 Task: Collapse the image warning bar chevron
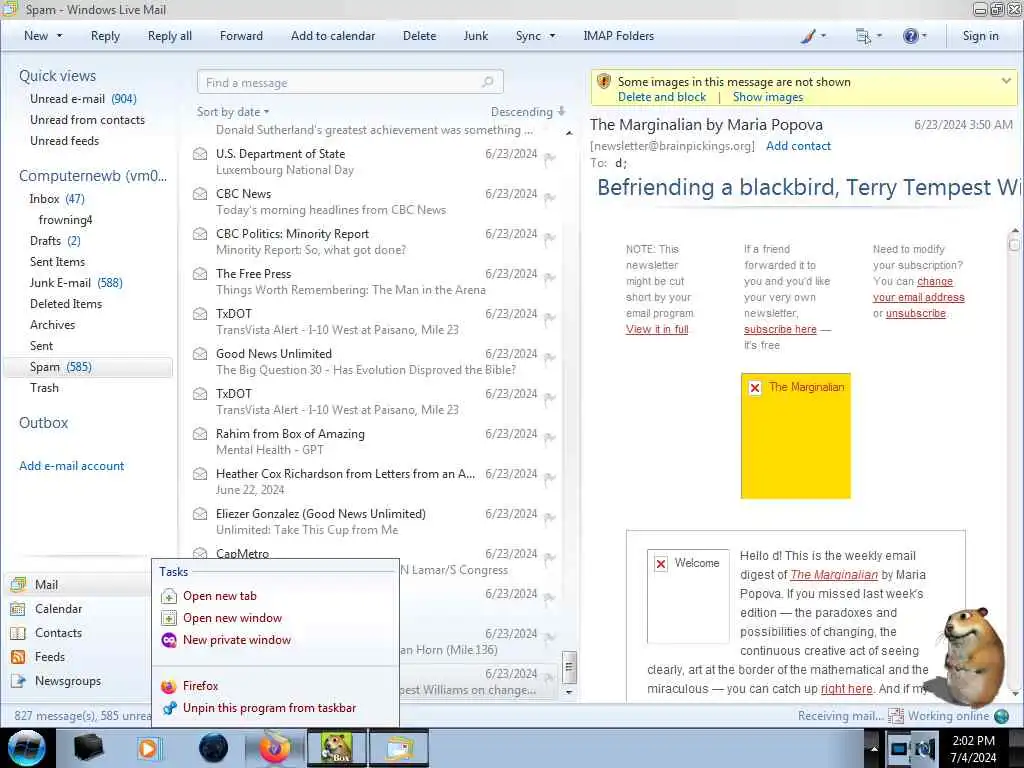point(1006,81)
